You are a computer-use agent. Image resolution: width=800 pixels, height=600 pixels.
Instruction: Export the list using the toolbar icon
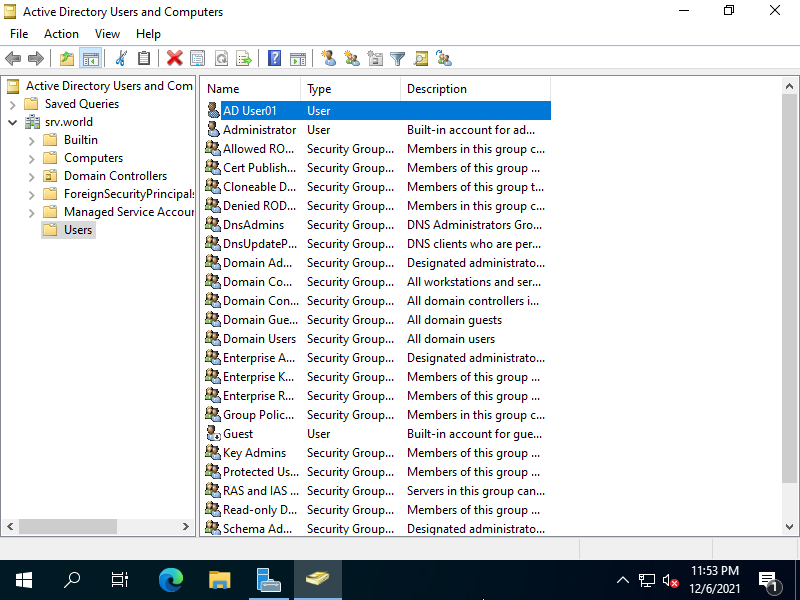point(244,58)
